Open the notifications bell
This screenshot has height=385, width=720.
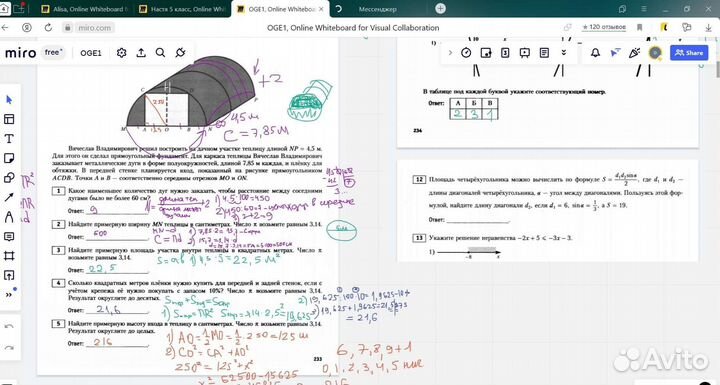(595, 53)
